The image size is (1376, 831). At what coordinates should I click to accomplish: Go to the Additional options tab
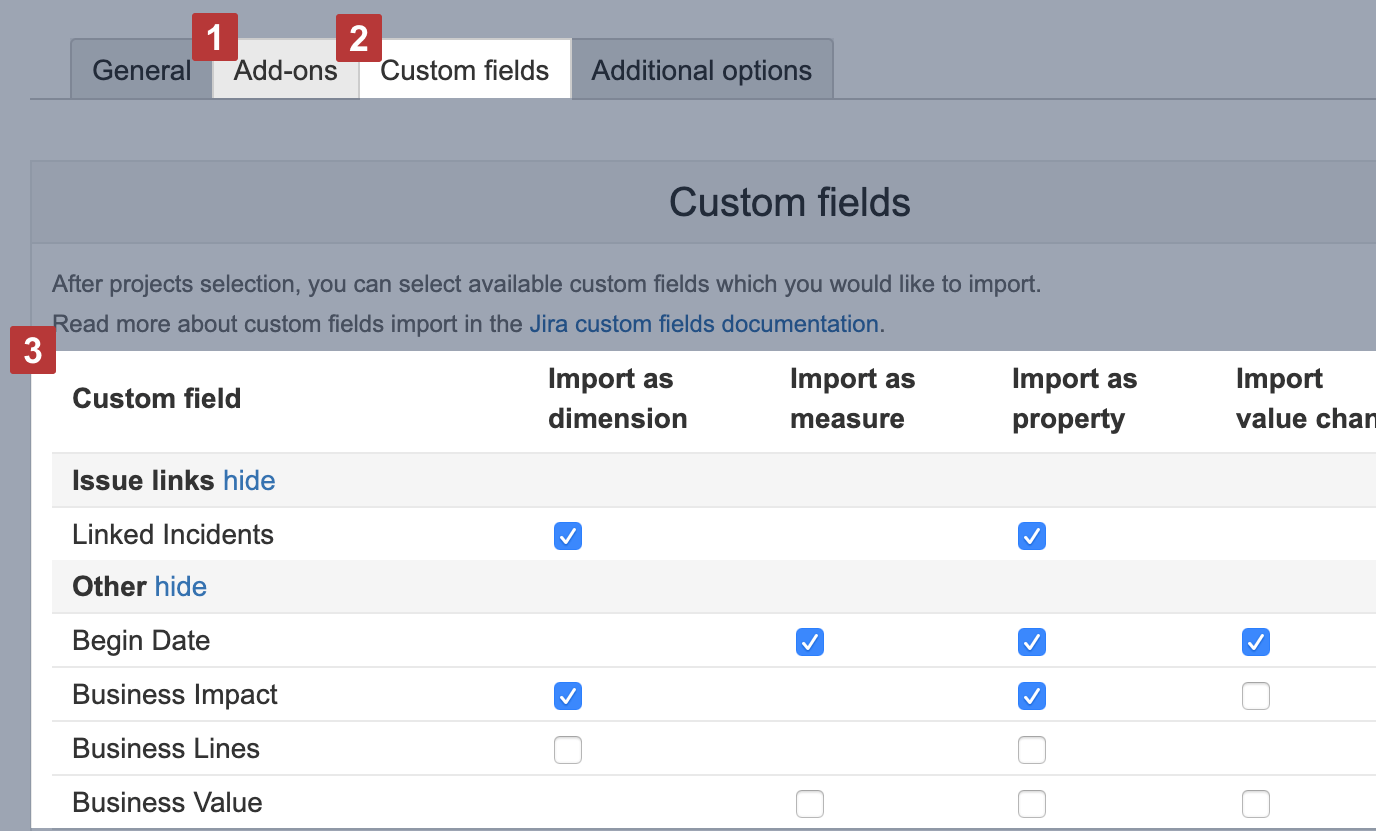click(701, 71)
